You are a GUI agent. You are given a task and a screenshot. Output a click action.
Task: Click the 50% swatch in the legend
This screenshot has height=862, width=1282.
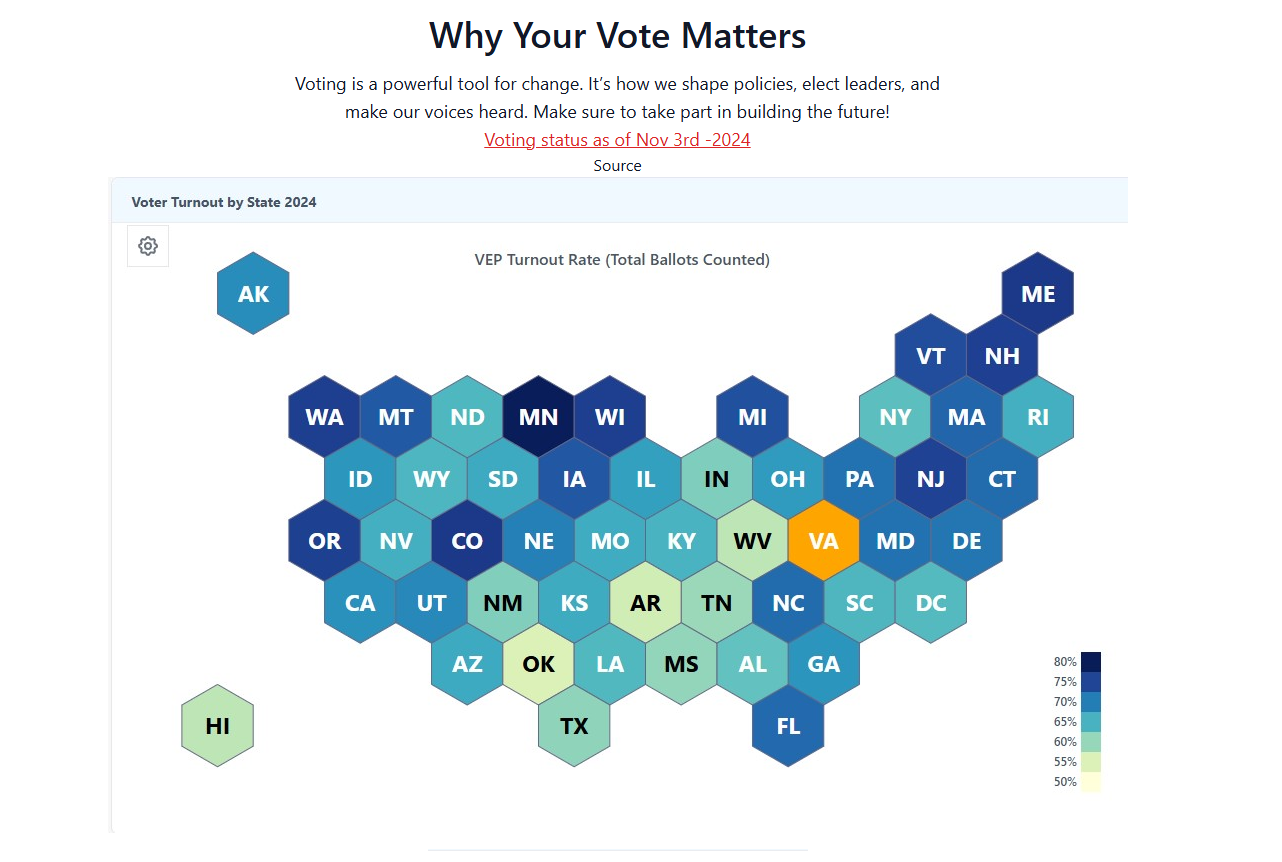[x=1089, y=781]
